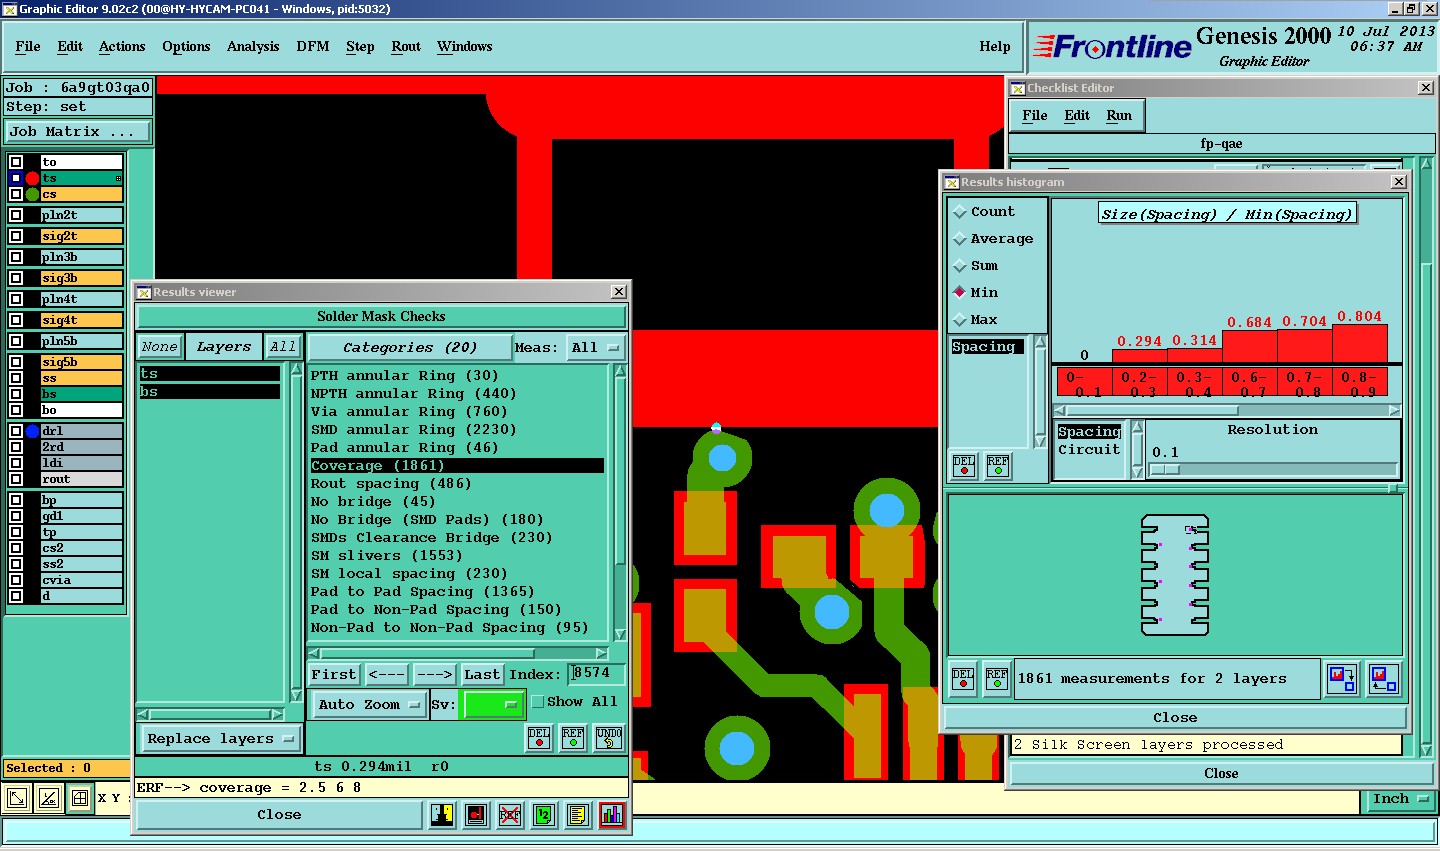Click the red display circle on ts layer

coord(33,178)
